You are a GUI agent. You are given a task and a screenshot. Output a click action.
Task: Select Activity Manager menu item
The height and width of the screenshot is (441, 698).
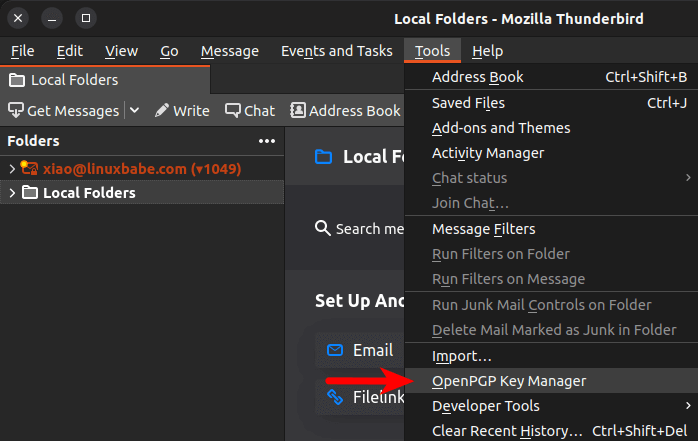point(488,153)
